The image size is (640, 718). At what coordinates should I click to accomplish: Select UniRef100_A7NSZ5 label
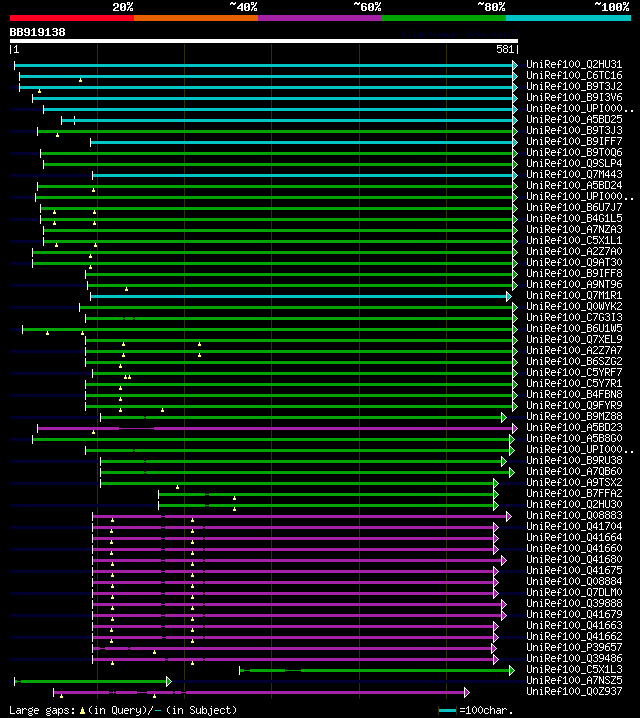(x=574, y=680)
